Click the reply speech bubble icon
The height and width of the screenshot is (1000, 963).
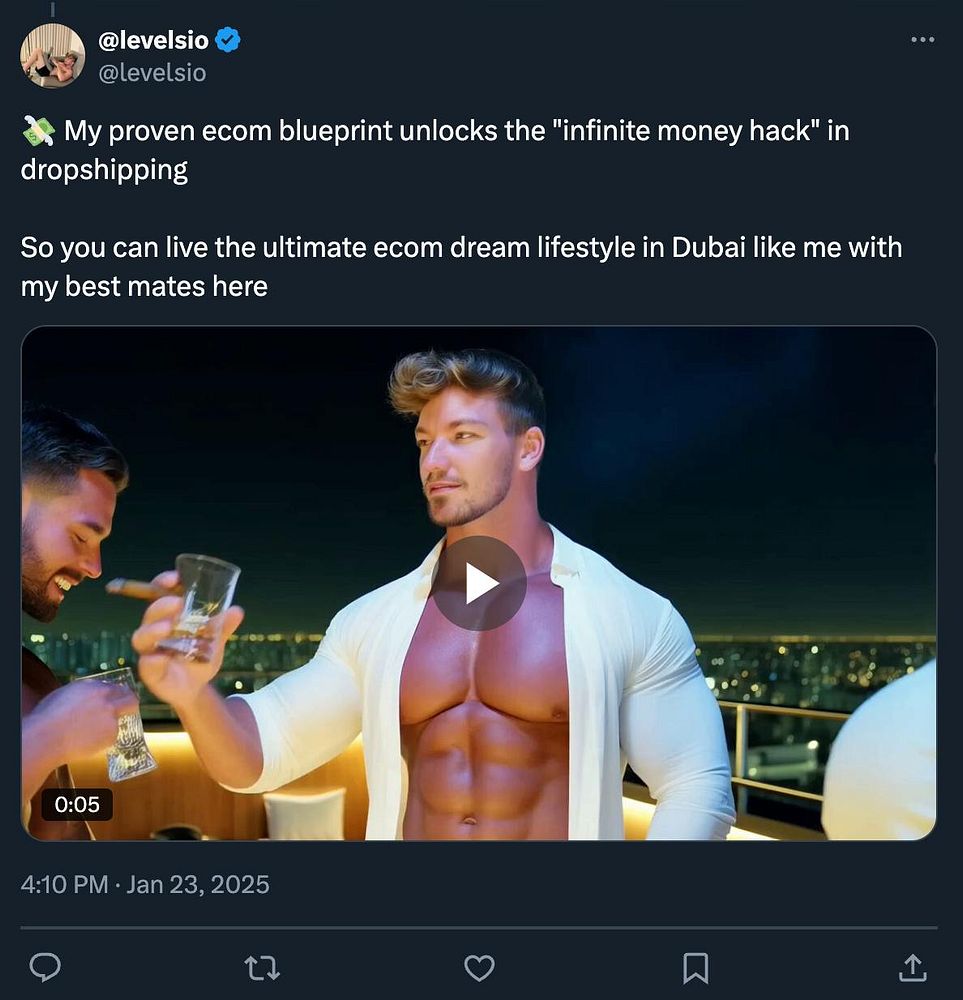(x=45, y=967)
